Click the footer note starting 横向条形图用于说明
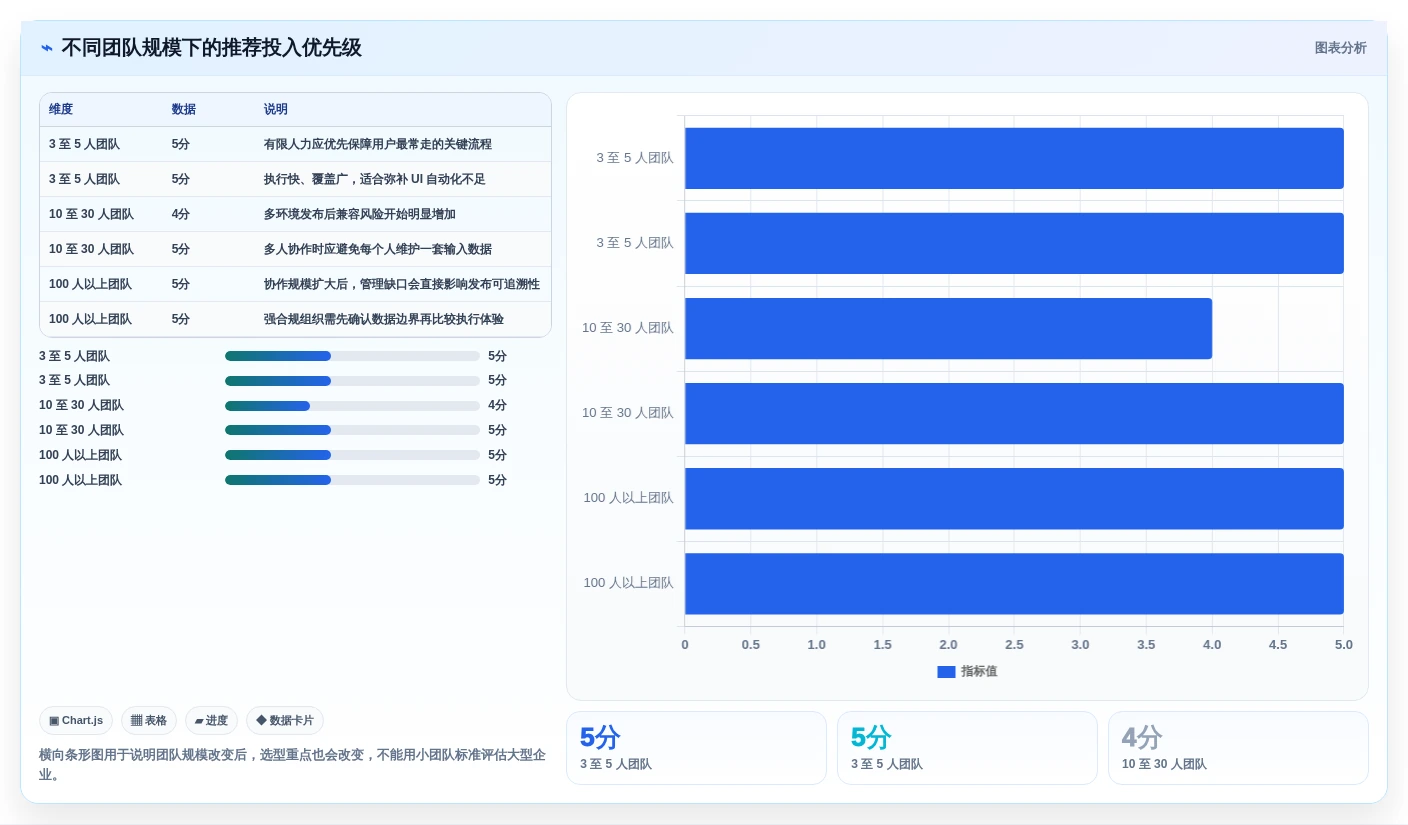The image size is (1408, 825). coord(293,765)
